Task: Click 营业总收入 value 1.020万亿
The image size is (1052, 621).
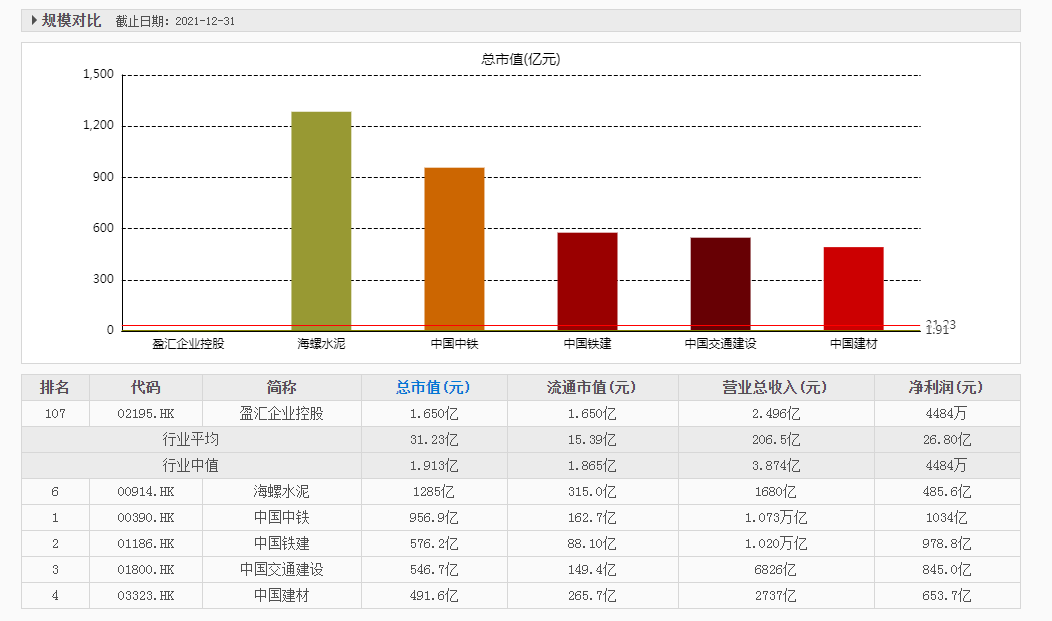Action: [776, 544]
